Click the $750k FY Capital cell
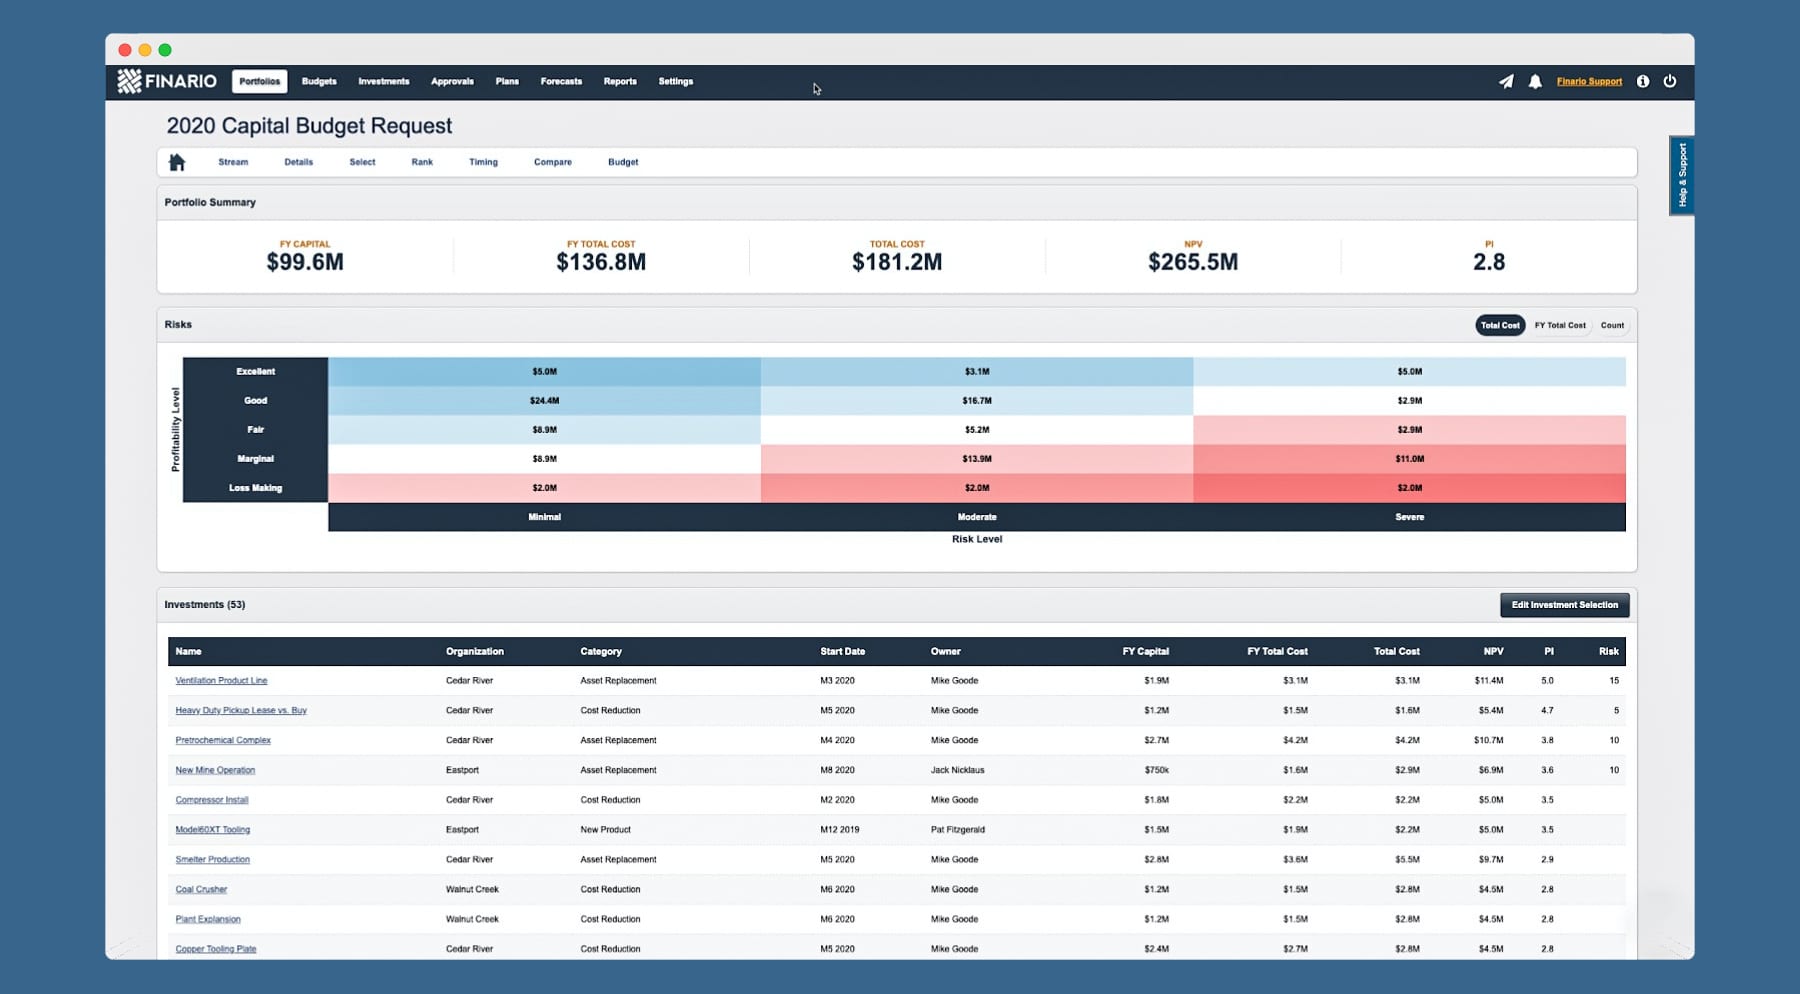Screen dimensions: 1800x994 1157,771
